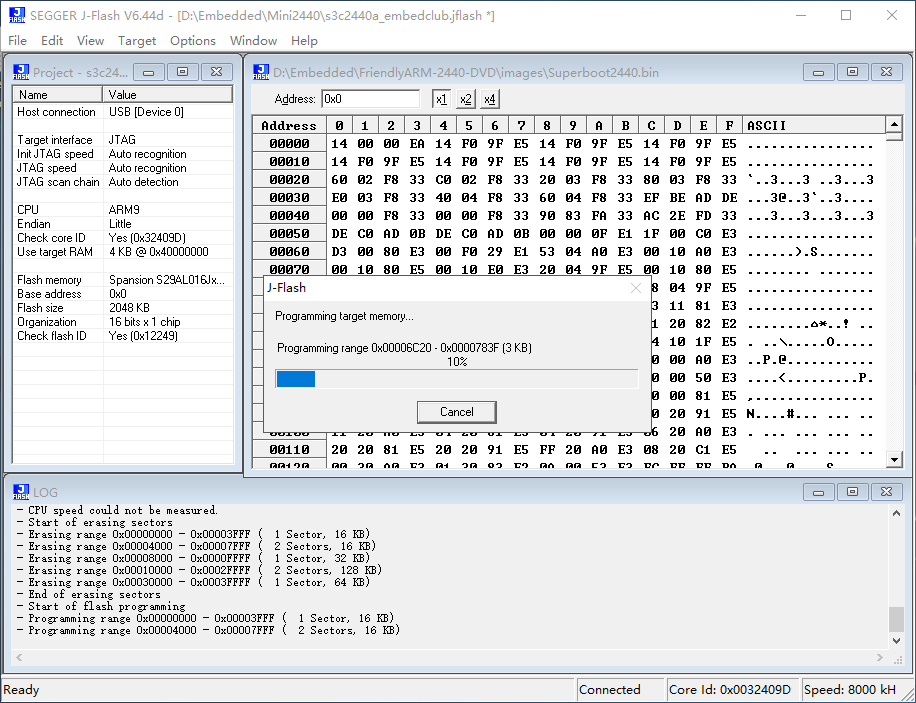Screen dimensions: 916x703
Task: Click the programming progress bar
Action: (x=457, y=379)
